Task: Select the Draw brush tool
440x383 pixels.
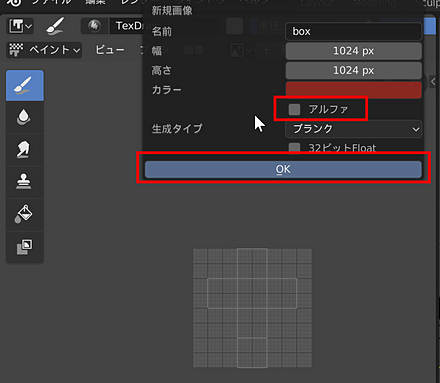Action: [x=25, y=85]
